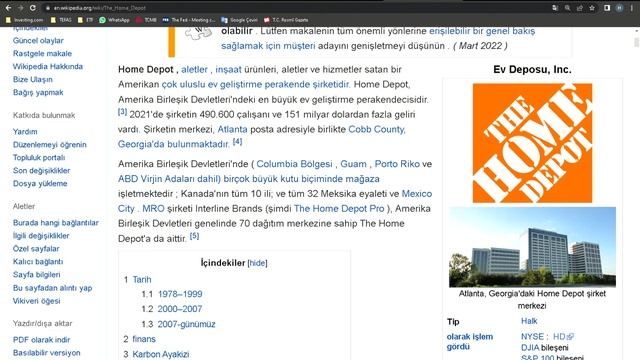Open İlgili değişiklikler link
Viewport: 640px width, 360px height.
click(x=41, y=236)
